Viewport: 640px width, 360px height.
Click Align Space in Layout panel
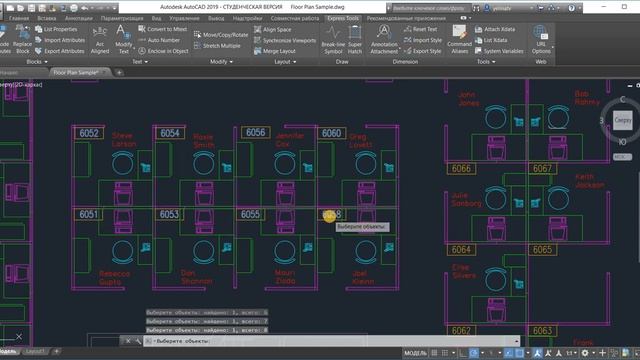pyautogui.click(x=273, y=29)
